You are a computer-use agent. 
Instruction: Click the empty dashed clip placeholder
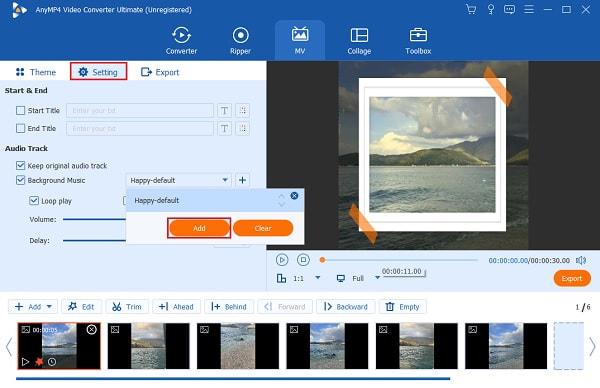(x=569, y=346)
